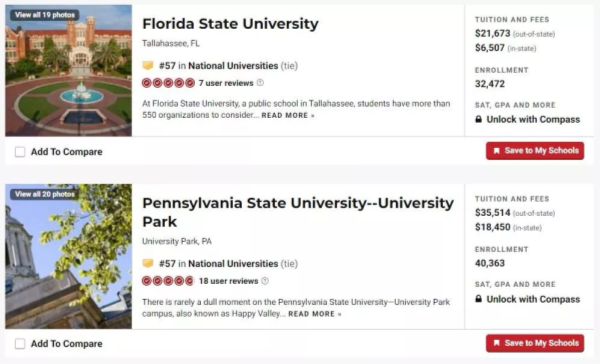The image size is (600, 364).
Task: View all 19 photos of Florida State
Action: [45, 15]
